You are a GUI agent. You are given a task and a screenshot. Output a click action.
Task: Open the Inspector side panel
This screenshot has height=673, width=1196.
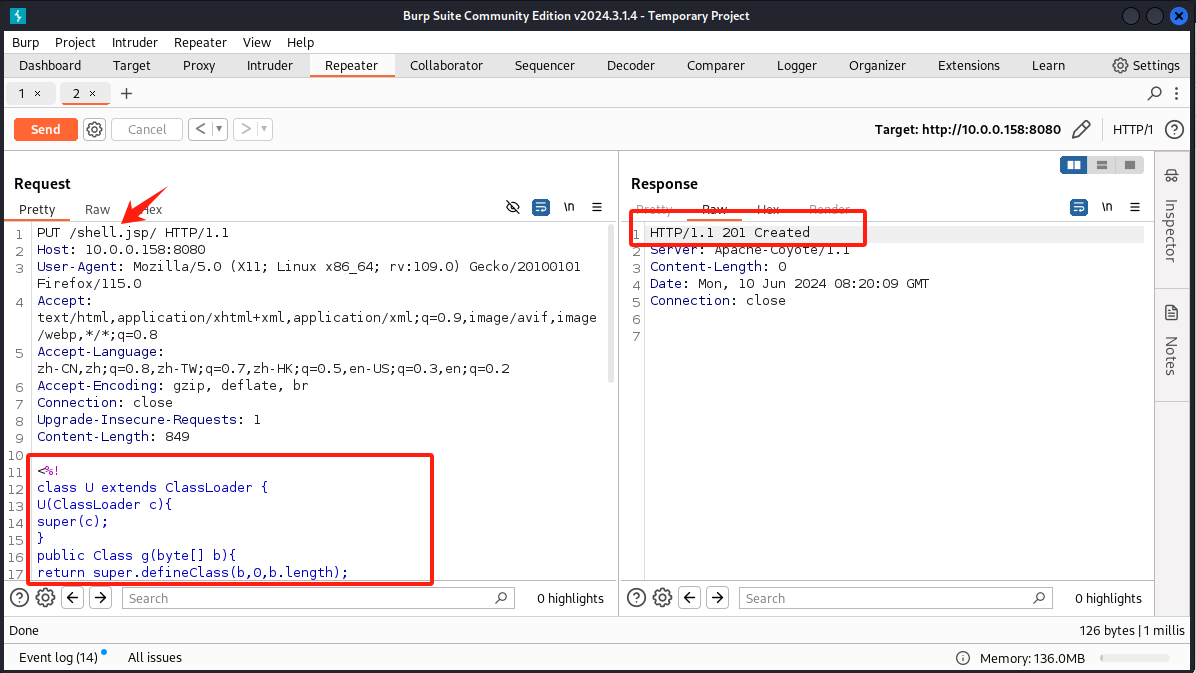click(1171, 217)
